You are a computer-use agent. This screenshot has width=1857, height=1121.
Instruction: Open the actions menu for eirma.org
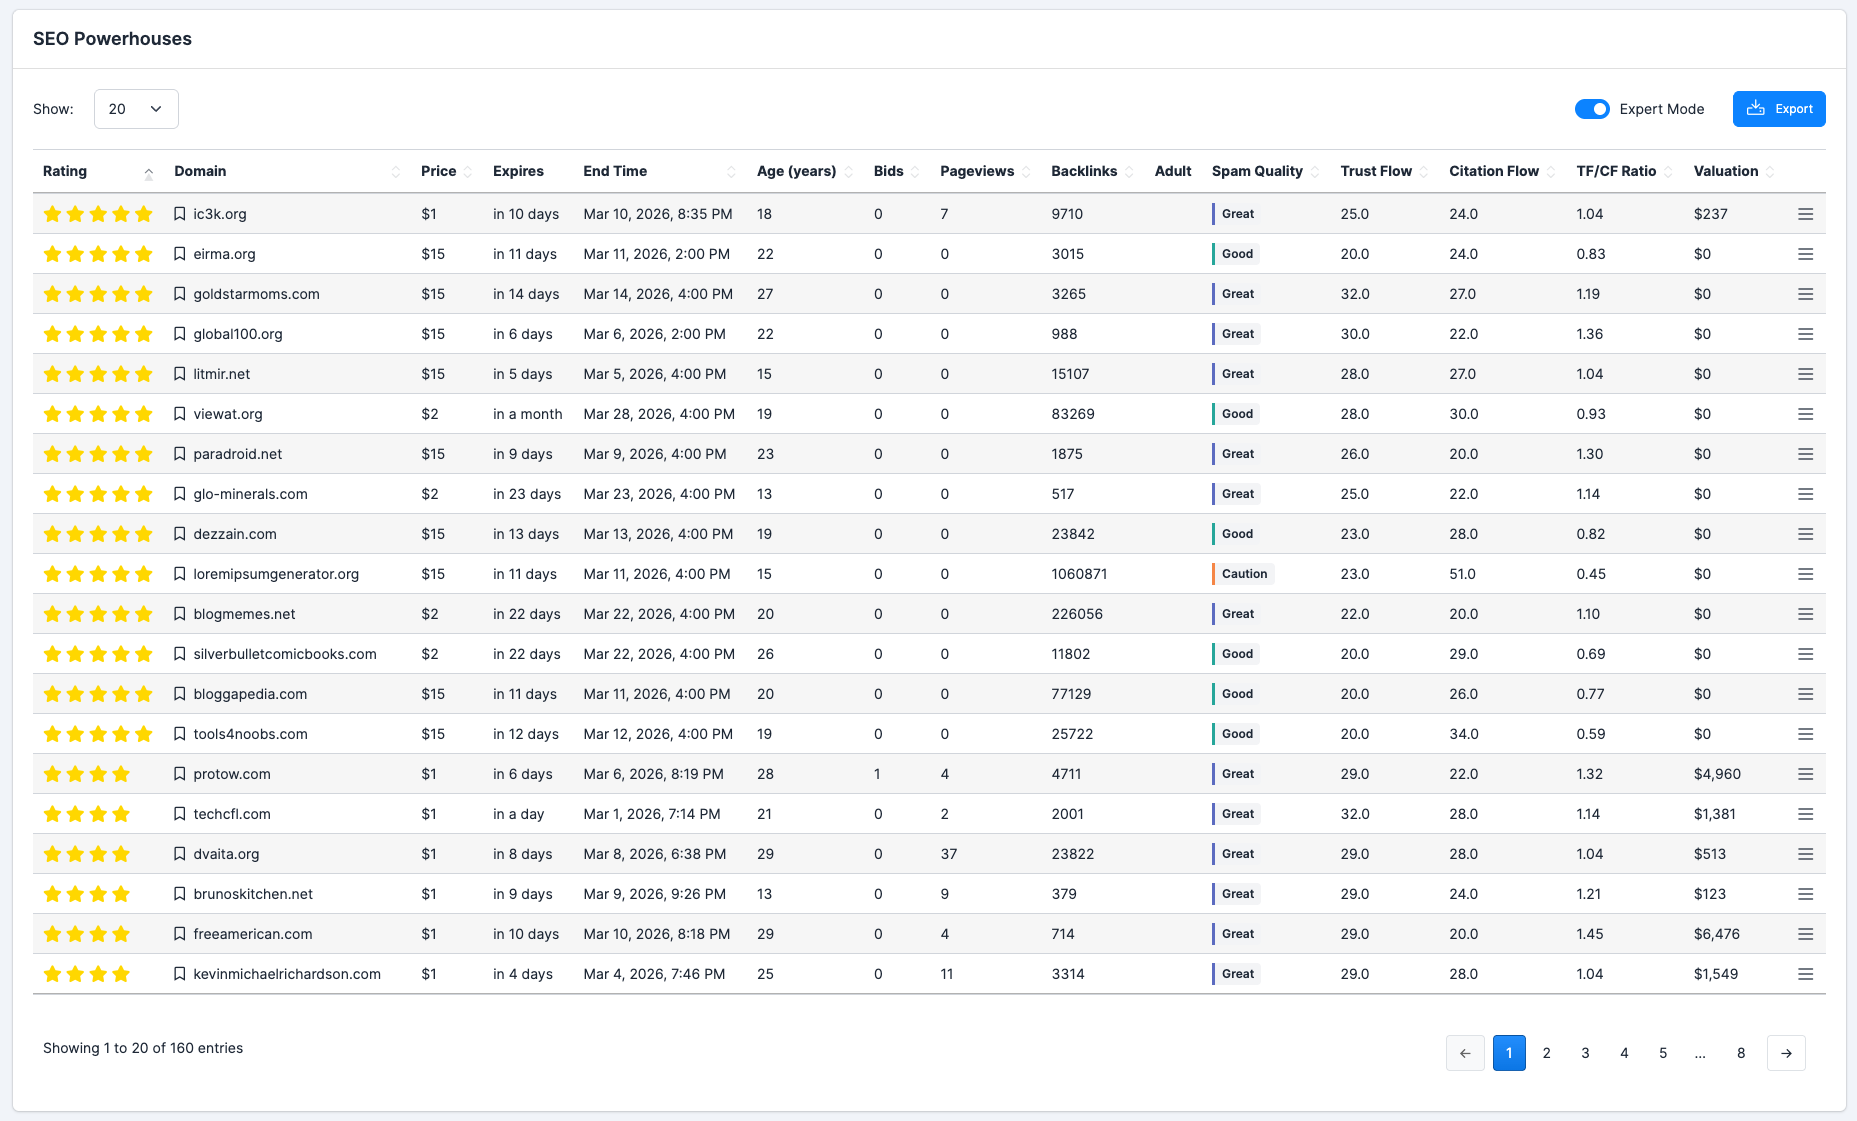(1805, 253)
